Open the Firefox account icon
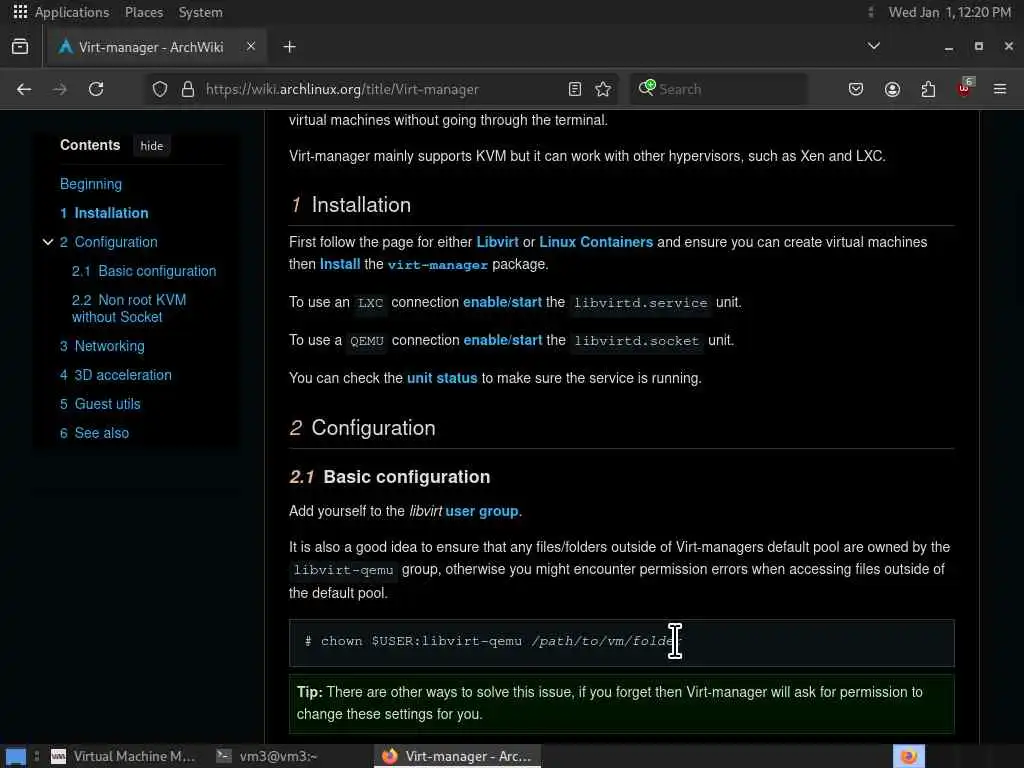This screenshot has width=1024, height=768. (x=892, y=89)
